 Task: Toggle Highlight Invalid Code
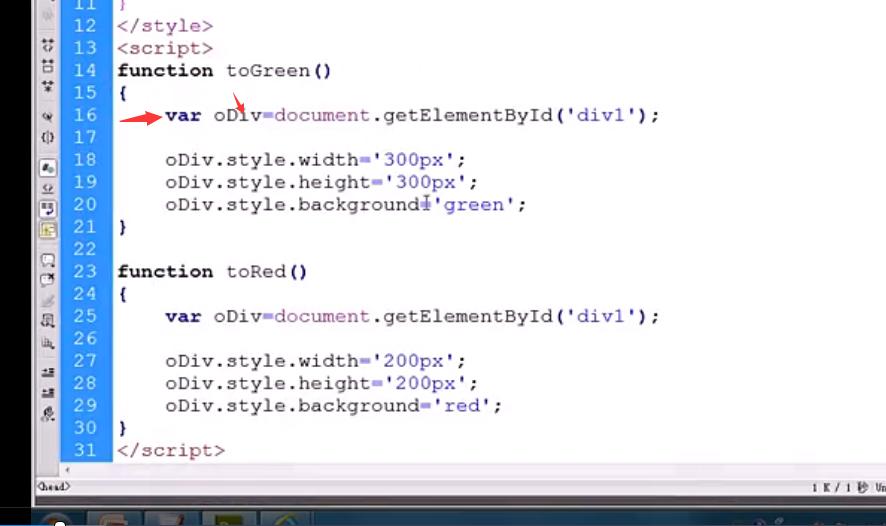pos(48,188)
